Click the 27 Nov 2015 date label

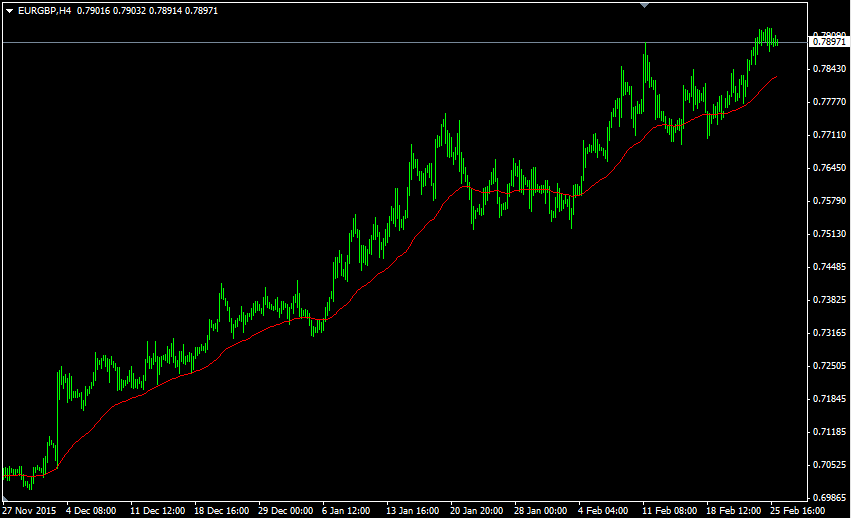(29, 511)
